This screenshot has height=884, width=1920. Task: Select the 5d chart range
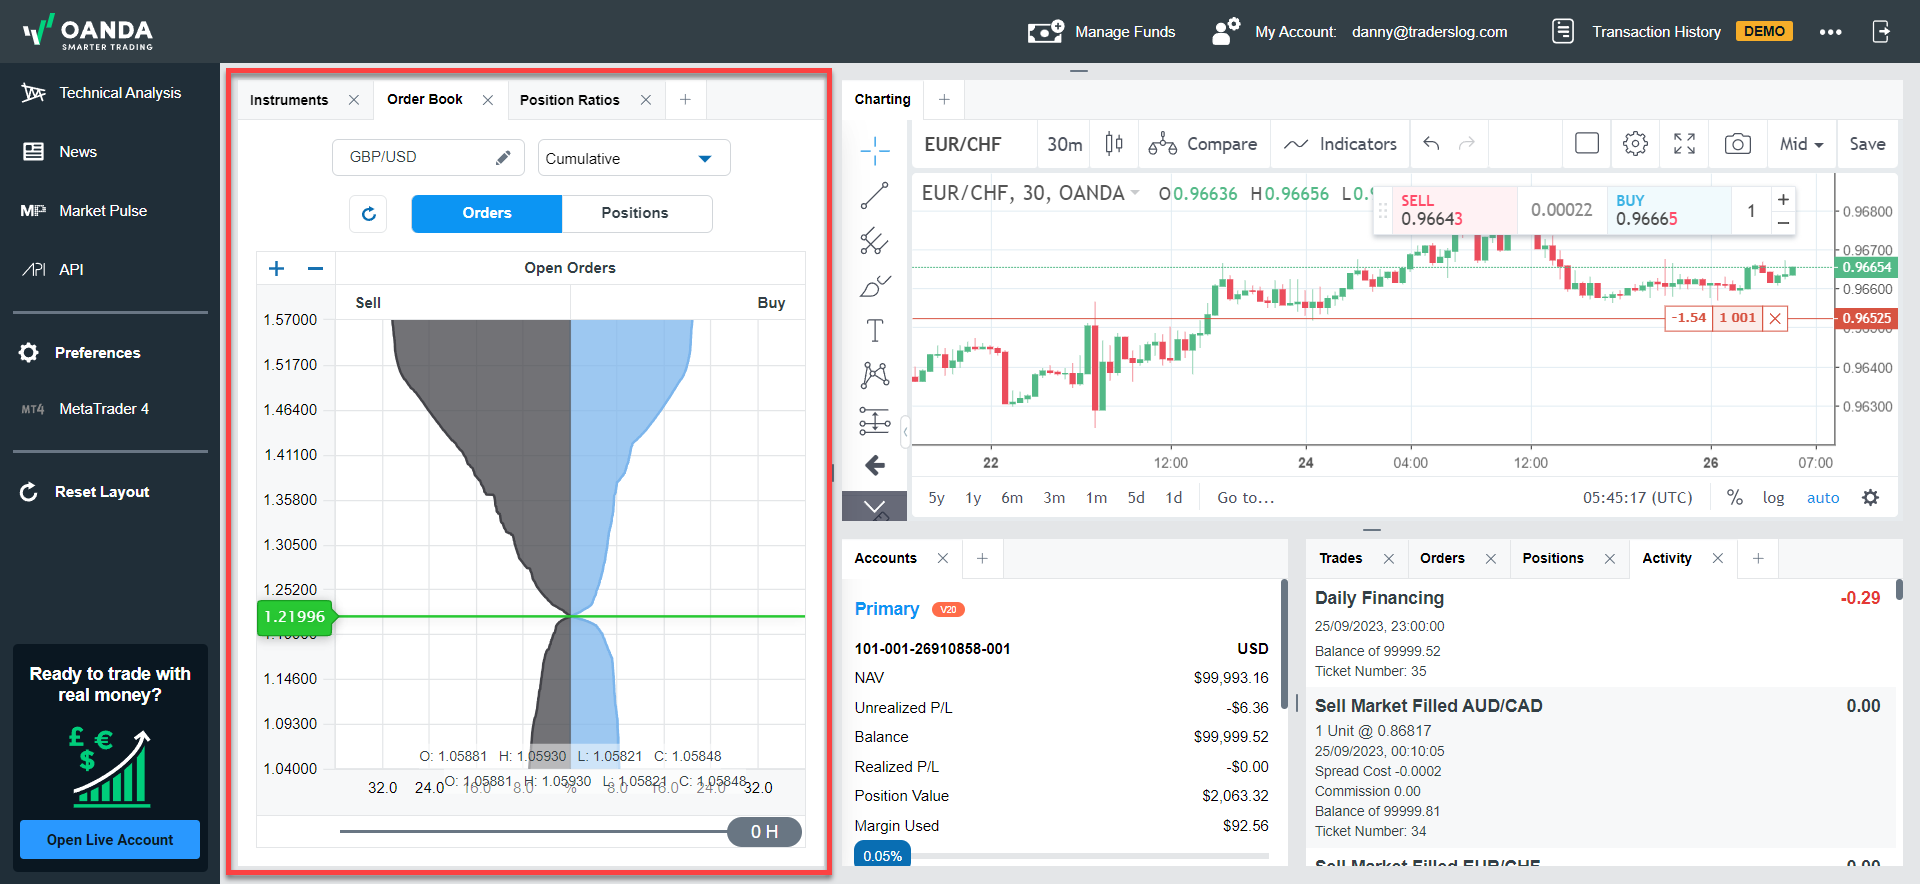(x=1136, y=498)
